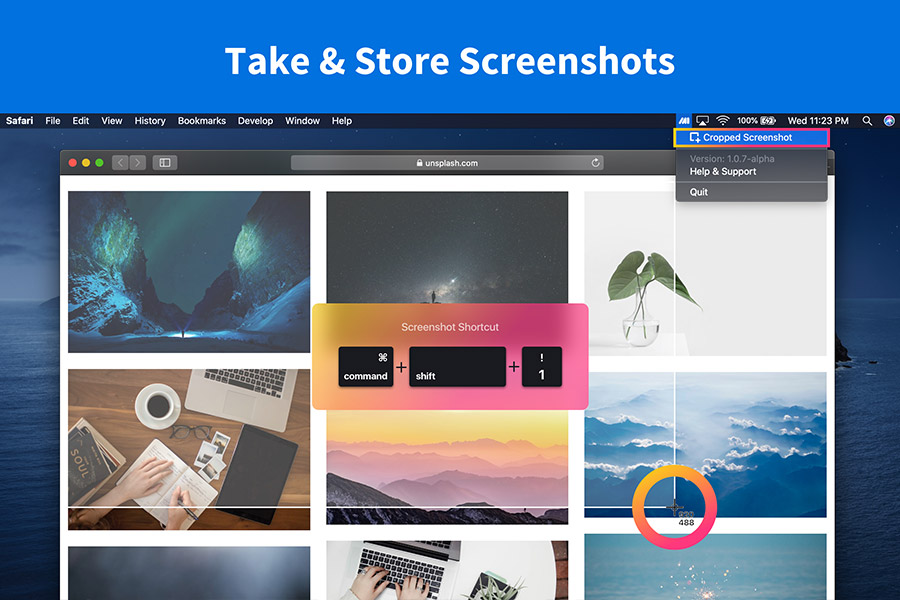The width and height of the screenshot is (900, 600).
Task: Open the blue misty clouds photo
Action: click(705, 444)
